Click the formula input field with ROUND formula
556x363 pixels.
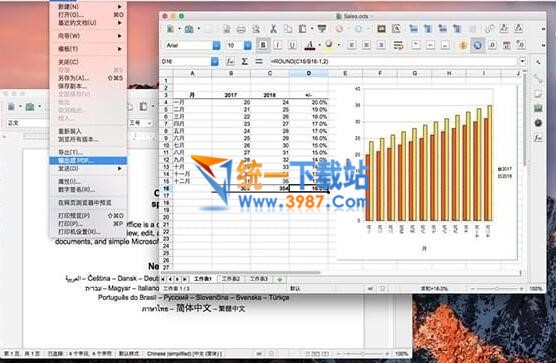pyautogui.click(x=393, y=61)
